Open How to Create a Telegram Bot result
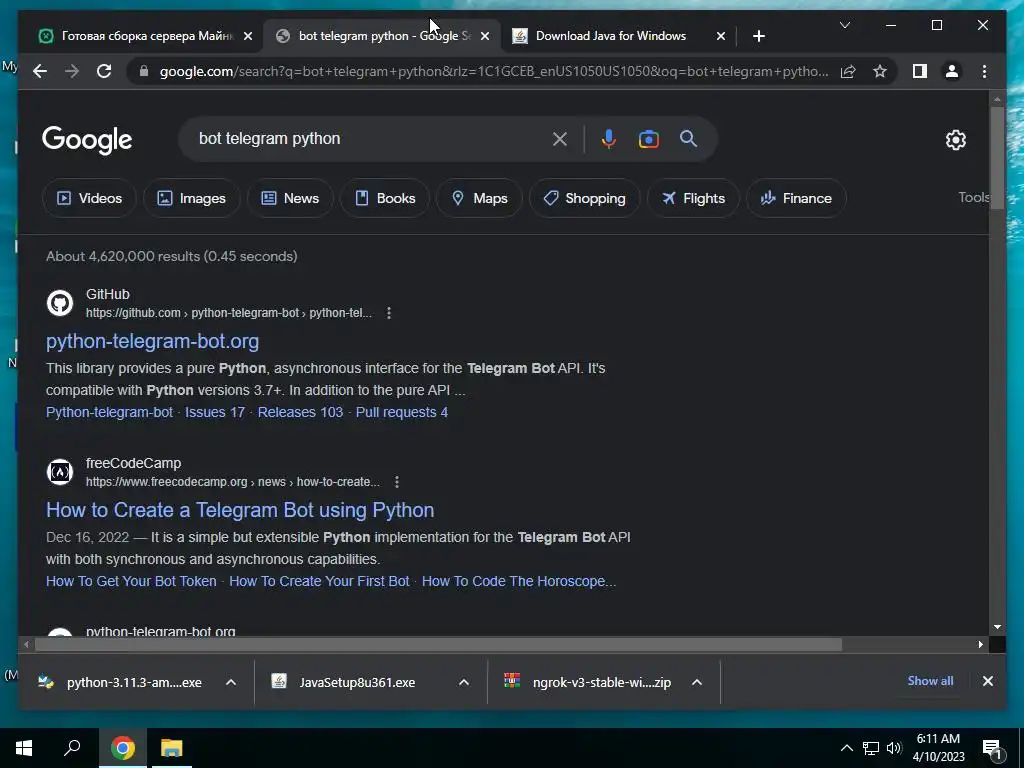This screenshot has height=768, width=1024. [x=240, y=510]
